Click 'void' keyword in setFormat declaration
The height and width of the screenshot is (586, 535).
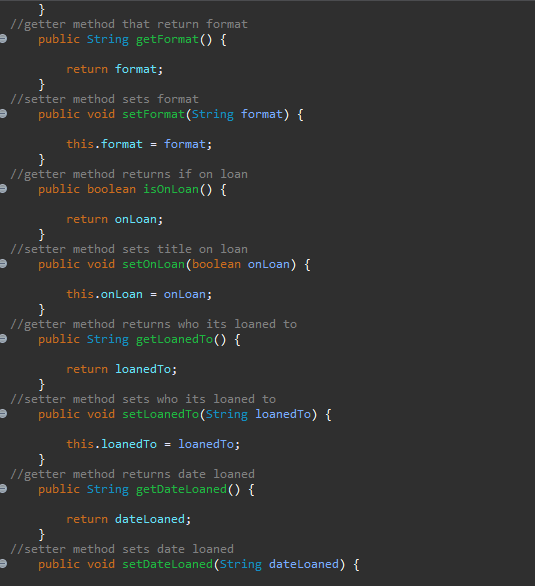tap(101, 114)
